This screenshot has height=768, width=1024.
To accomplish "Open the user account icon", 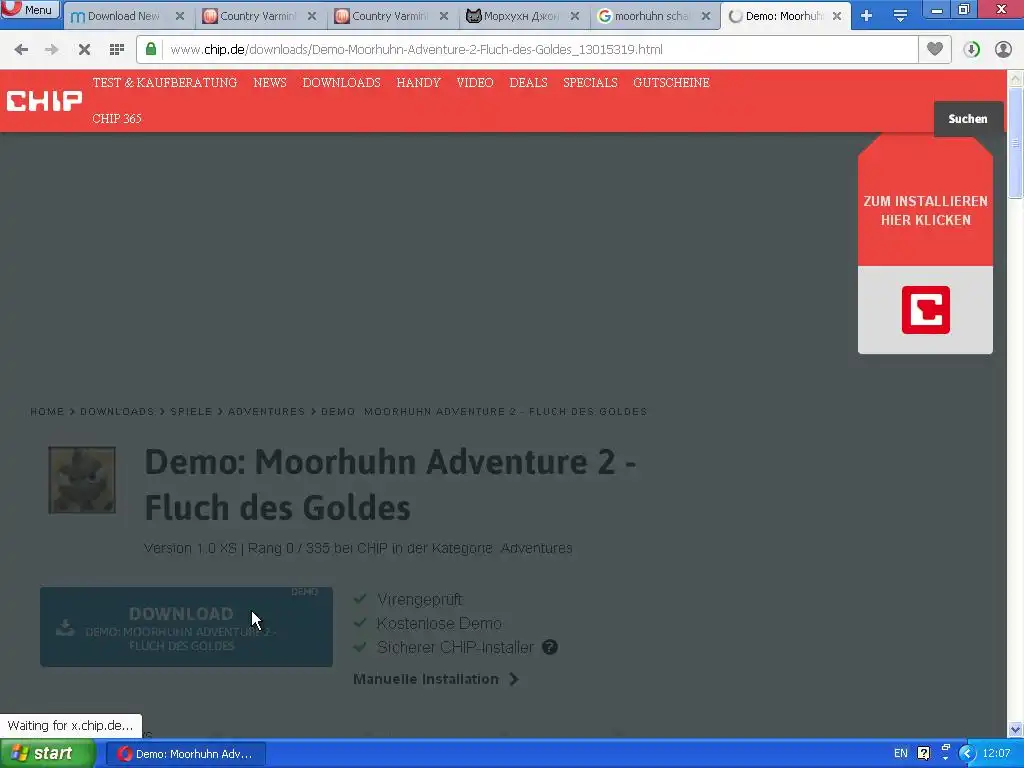I will tap(1003, 49).
